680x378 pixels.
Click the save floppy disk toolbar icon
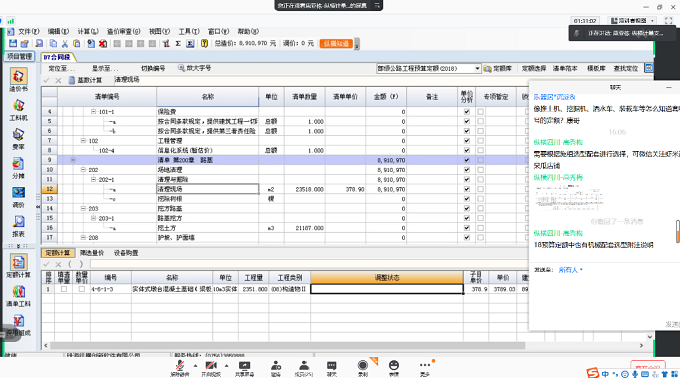[13, 43]
